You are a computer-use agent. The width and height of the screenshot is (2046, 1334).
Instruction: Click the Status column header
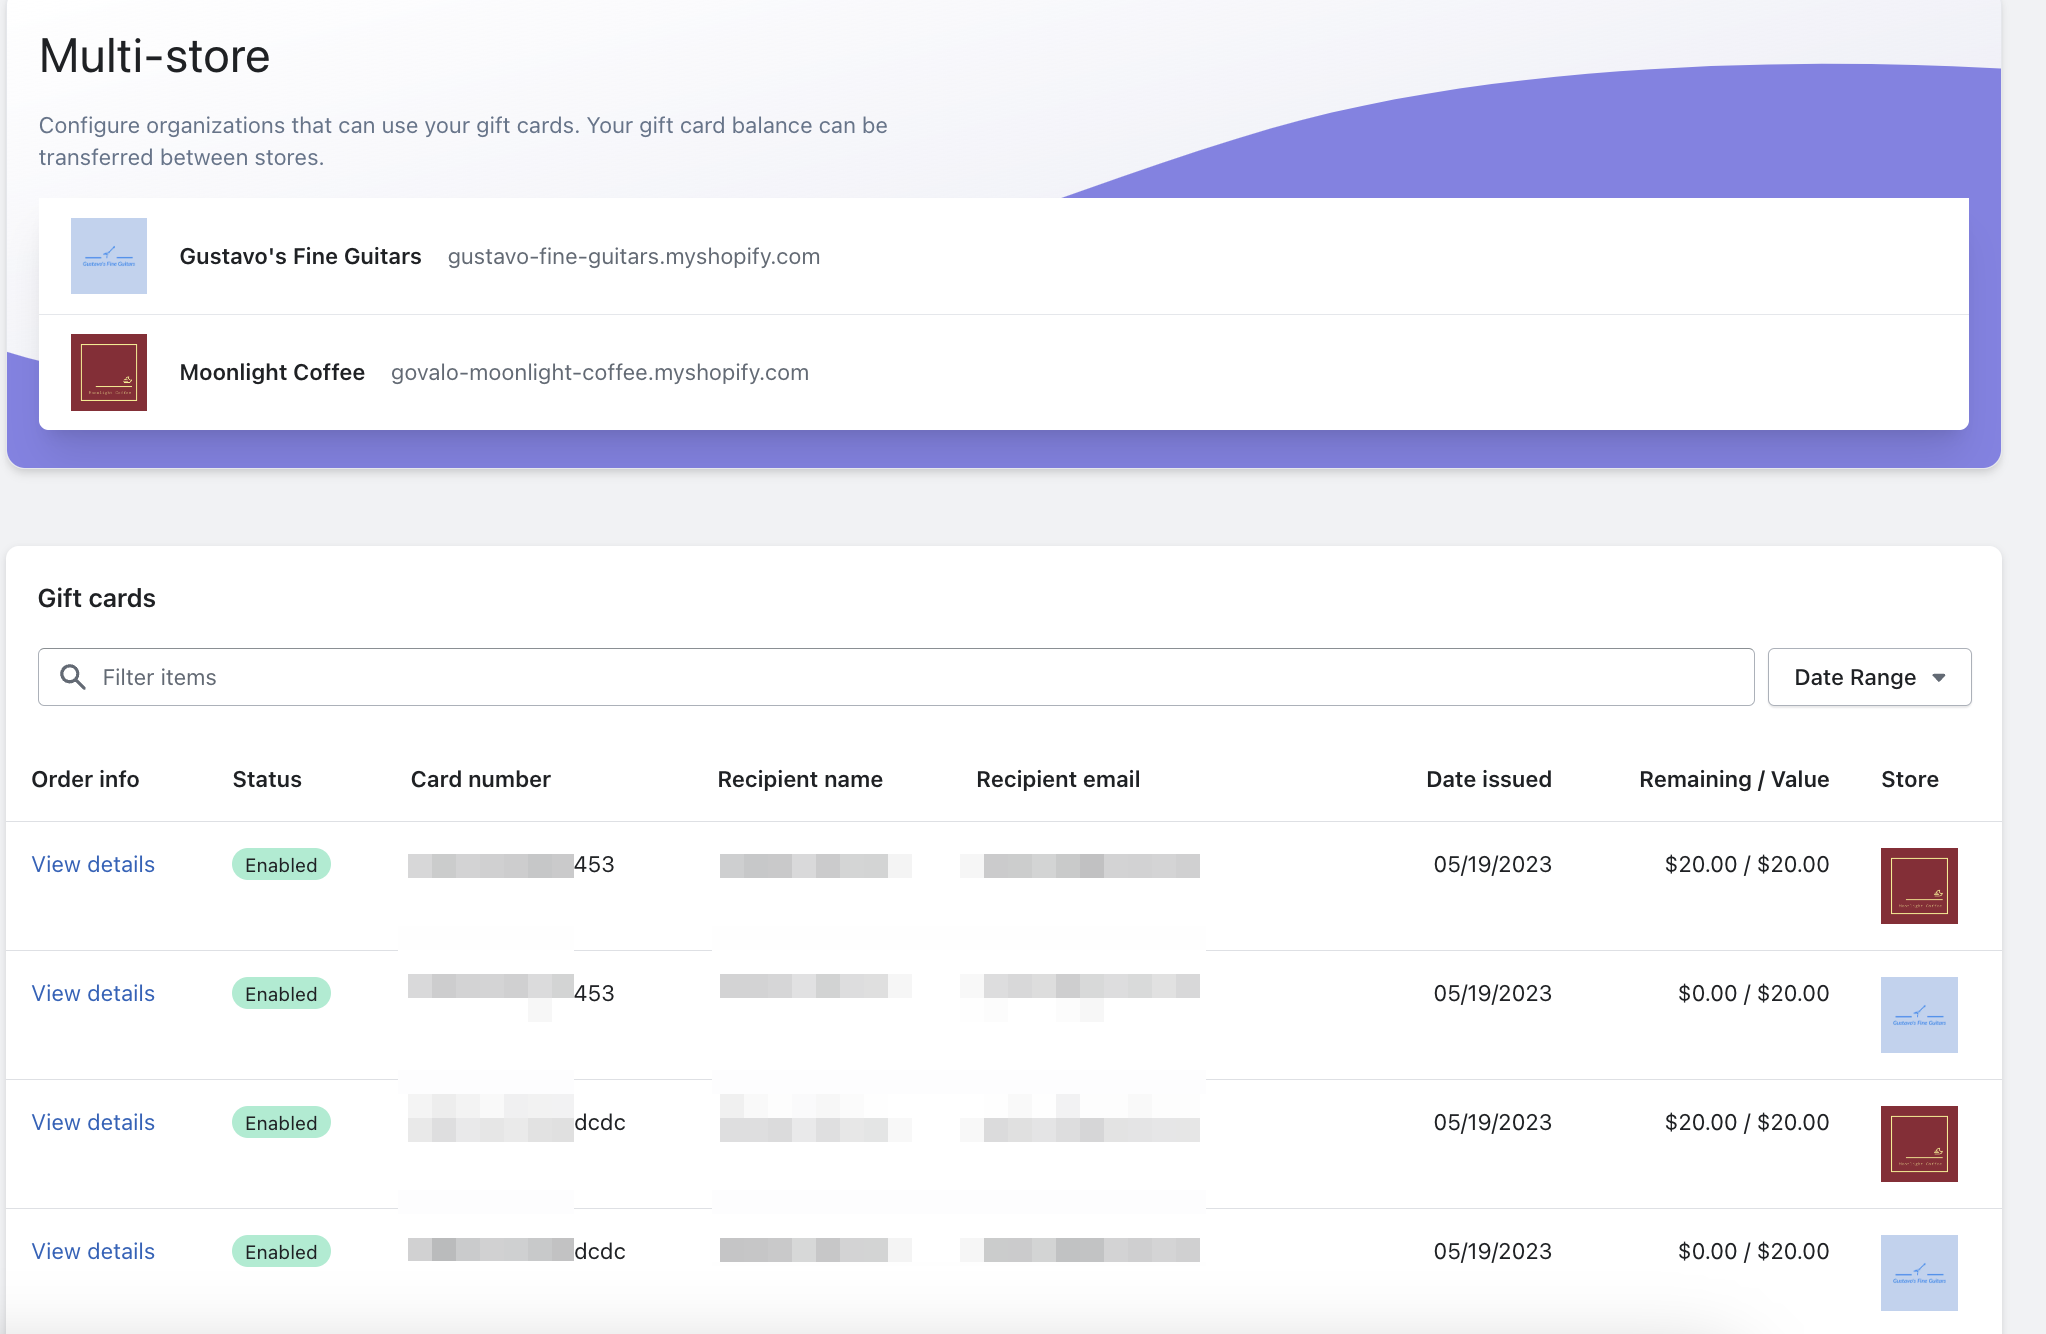coord(267,779)
